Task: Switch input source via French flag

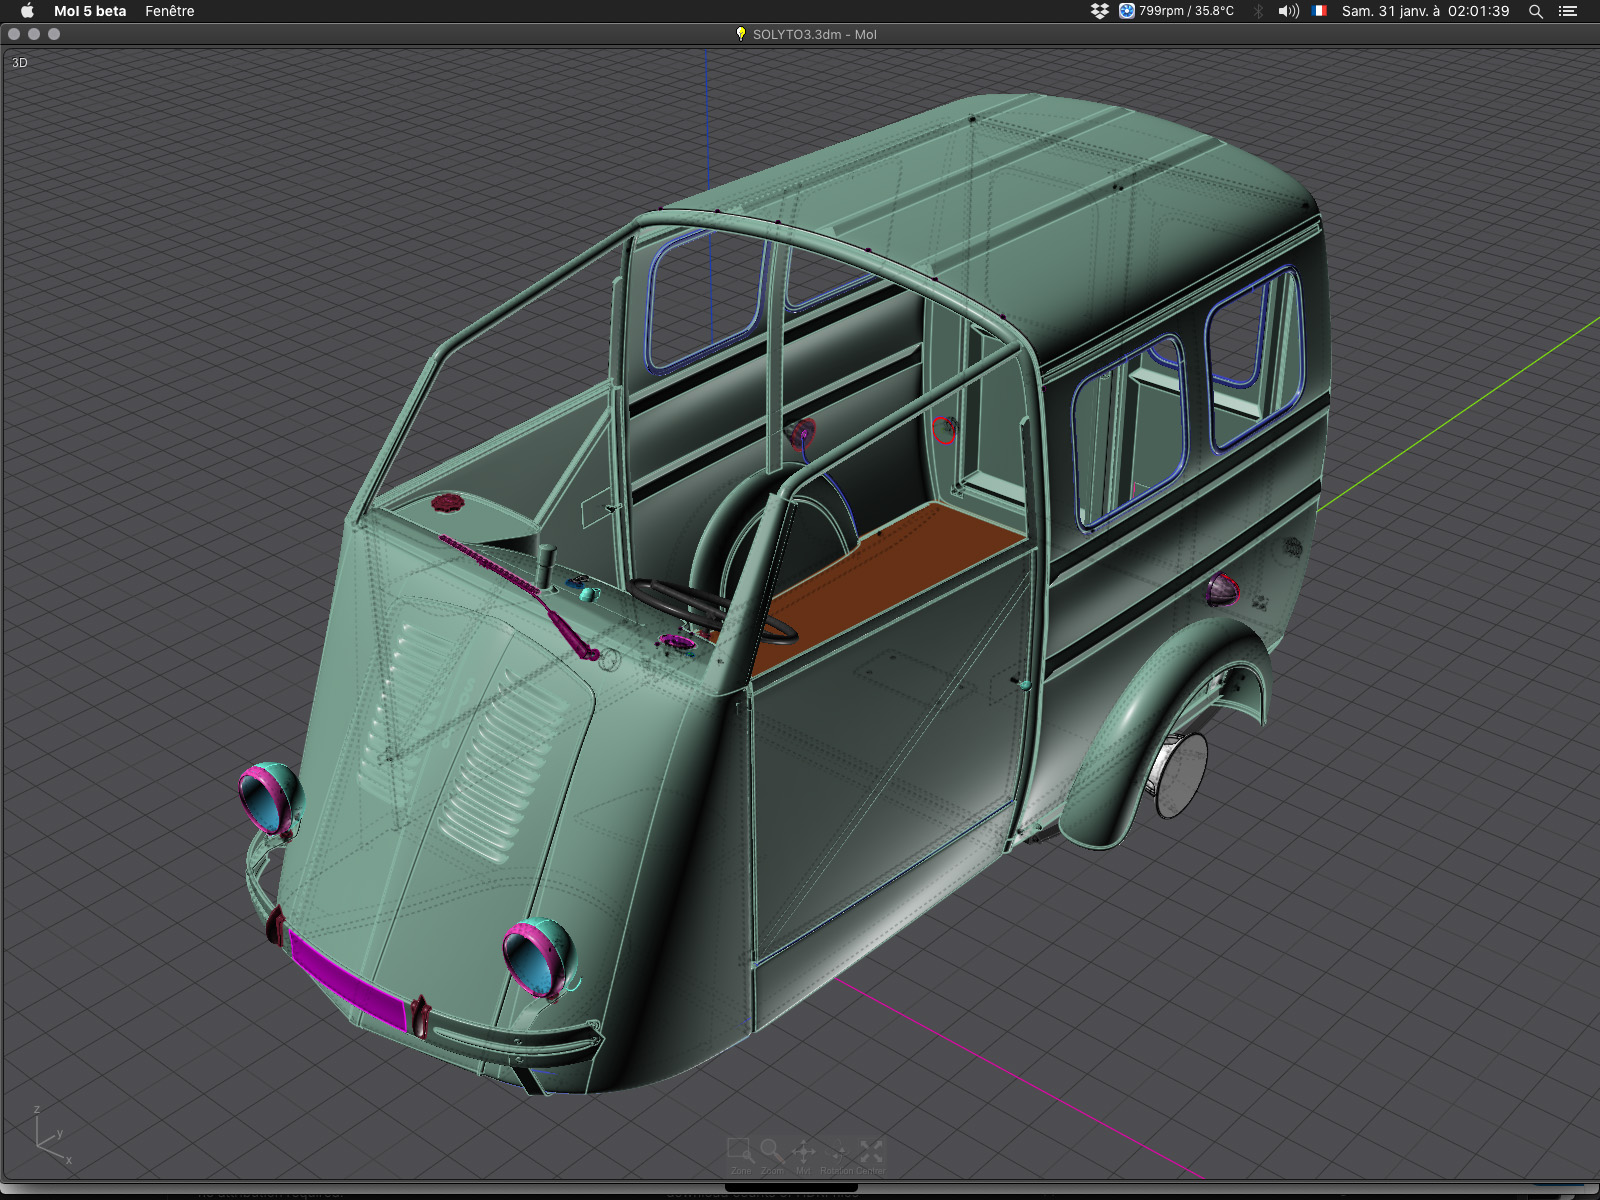Action: pyautogui.click(x=1320, y=11)
